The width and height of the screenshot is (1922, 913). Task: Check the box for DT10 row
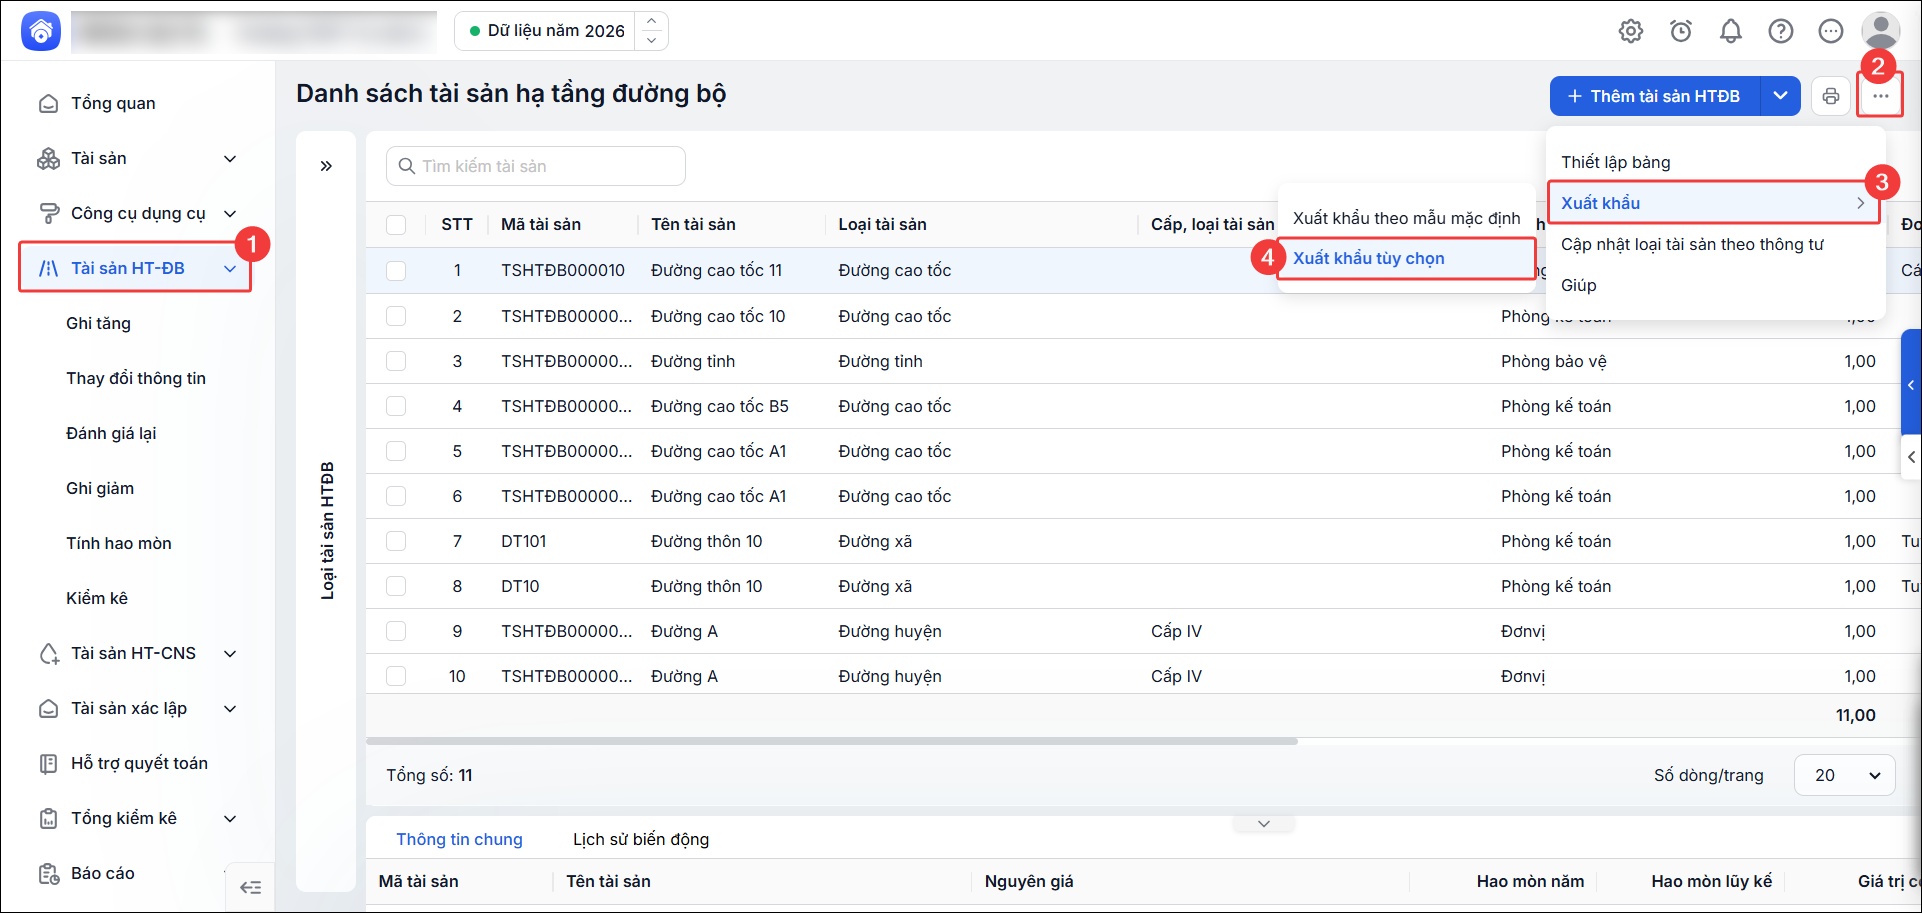click(x=396, y=586)
